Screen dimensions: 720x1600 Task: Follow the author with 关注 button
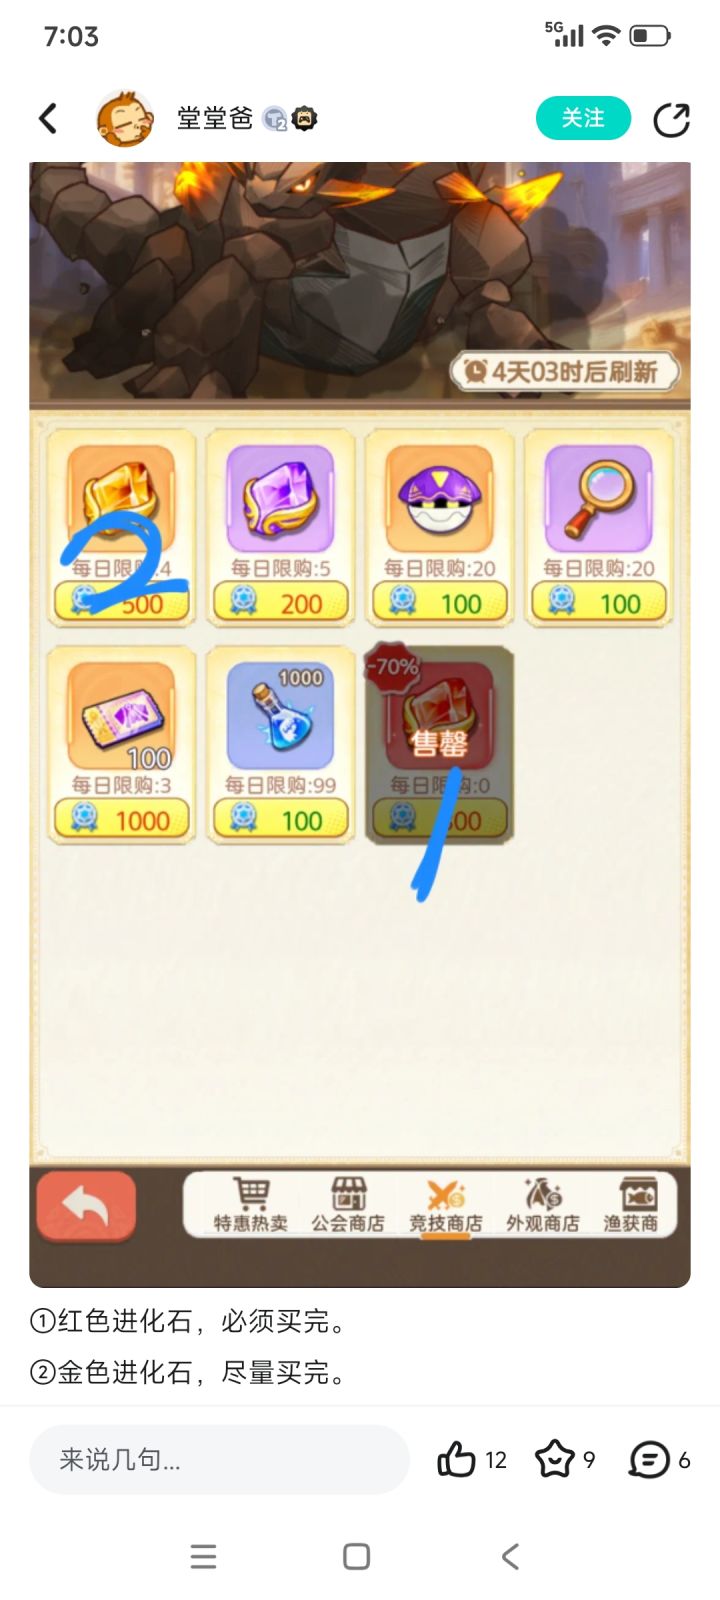[583, 118]
